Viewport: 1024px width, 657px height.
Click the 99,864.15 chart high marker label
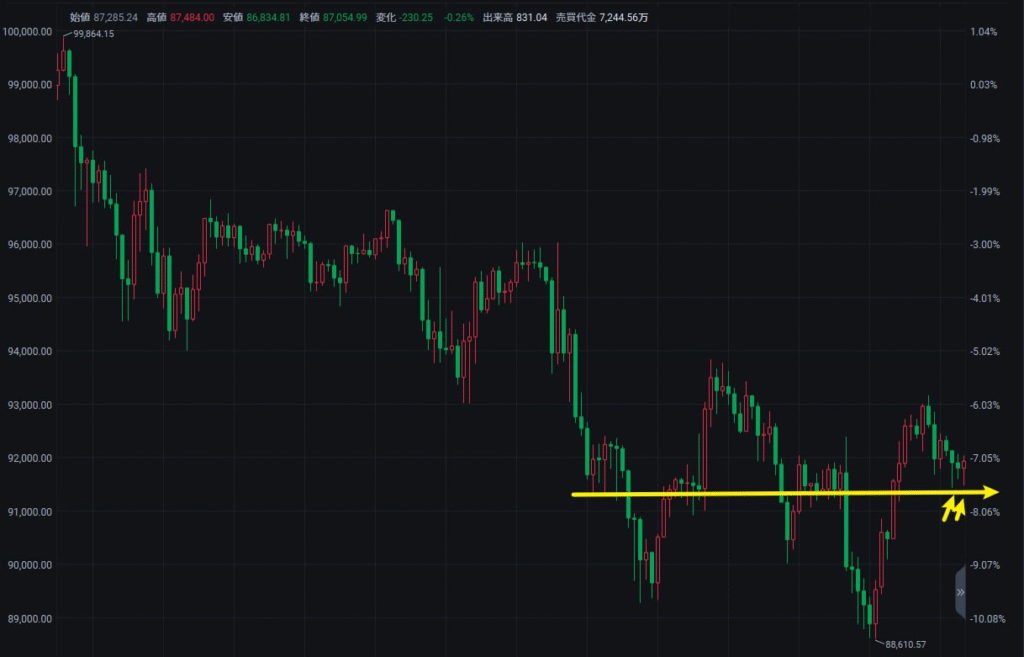tap(94, 34)
